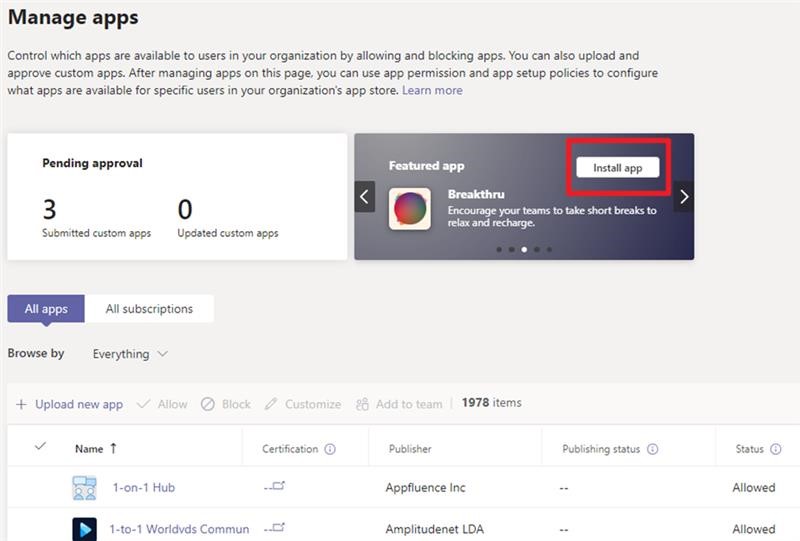This screenshot has height=541, width=800.
Task: Click the 1-to-1 Worldvds app icon
Action: [x=84, y=529]
